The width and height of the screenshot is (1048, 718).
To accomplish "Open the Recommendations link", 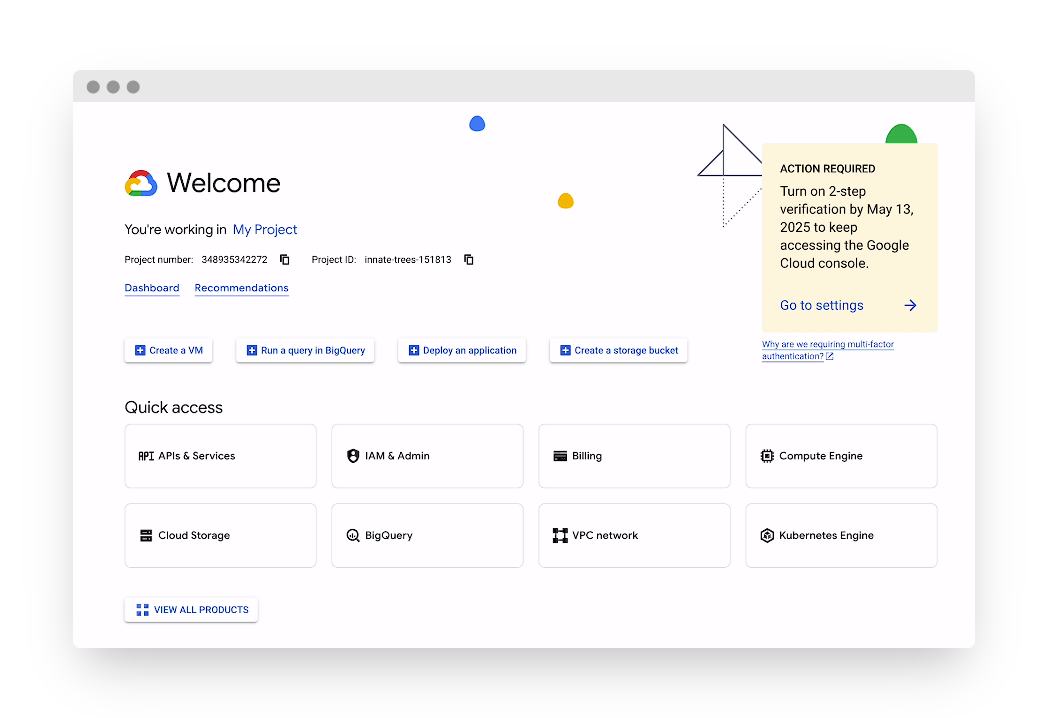I will 241,288.
